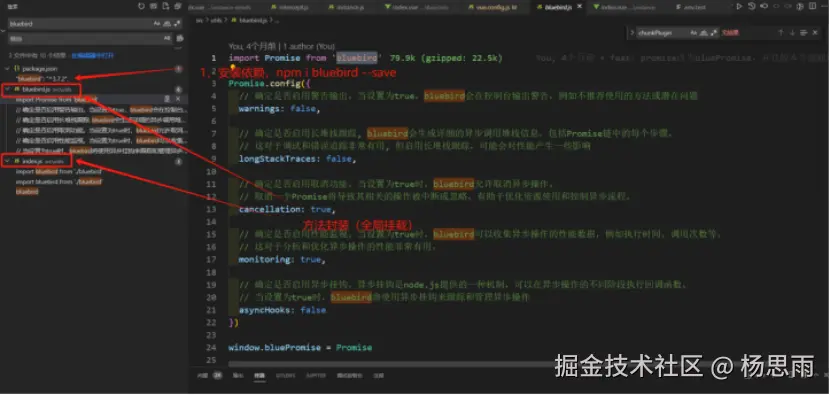
Task: Click the 1 author (You) code lens
Action: pos(310,47)
